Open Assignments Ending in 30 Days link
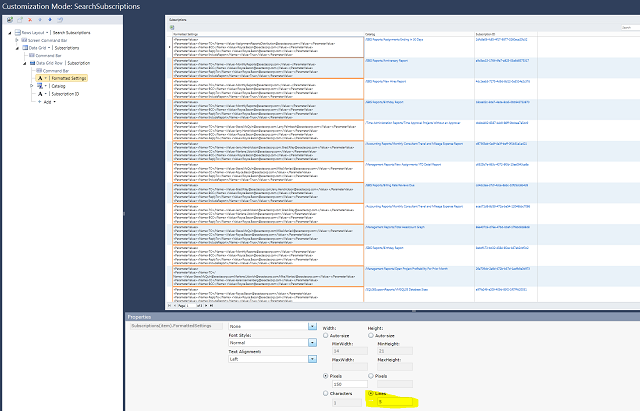Viewport: 640px width, 411px height. [x=394, y=40]
